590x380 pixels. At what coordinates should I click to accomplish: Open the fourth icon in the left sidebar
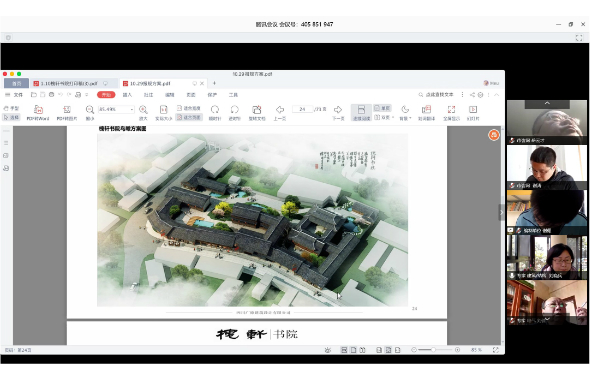click(x=6, y=168)
